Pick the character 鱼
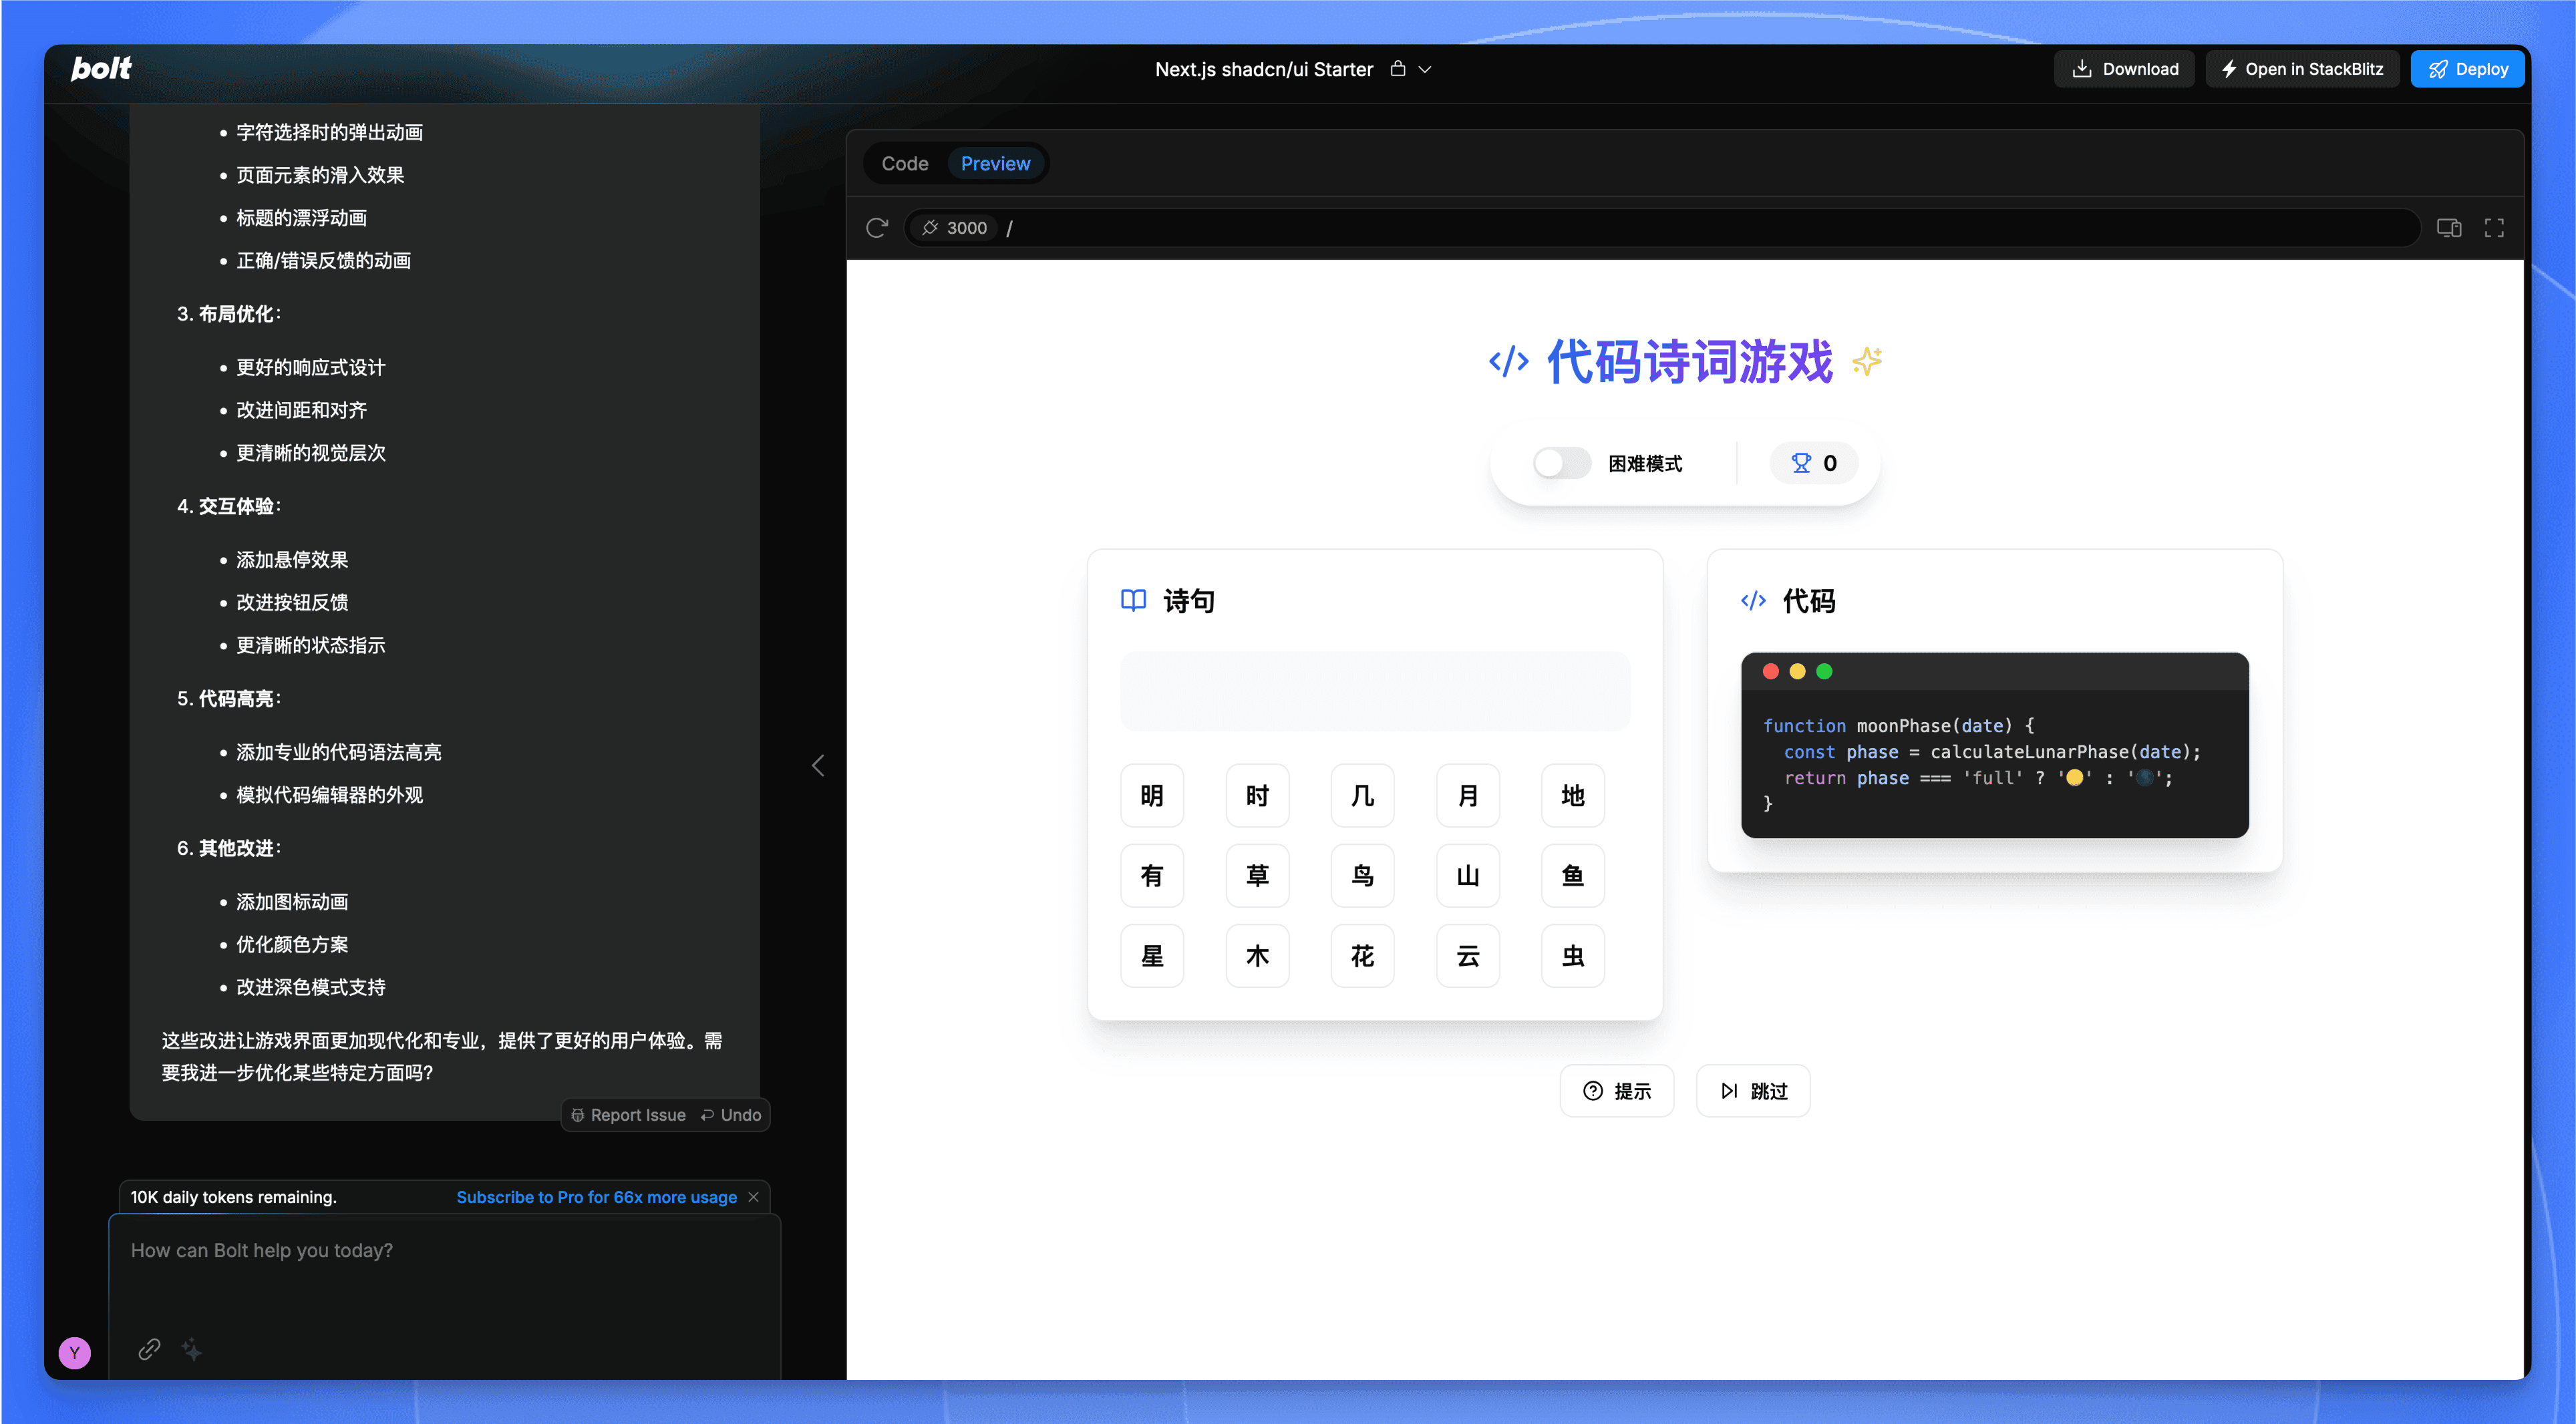2576x1424 pixels. [1573, 875]
